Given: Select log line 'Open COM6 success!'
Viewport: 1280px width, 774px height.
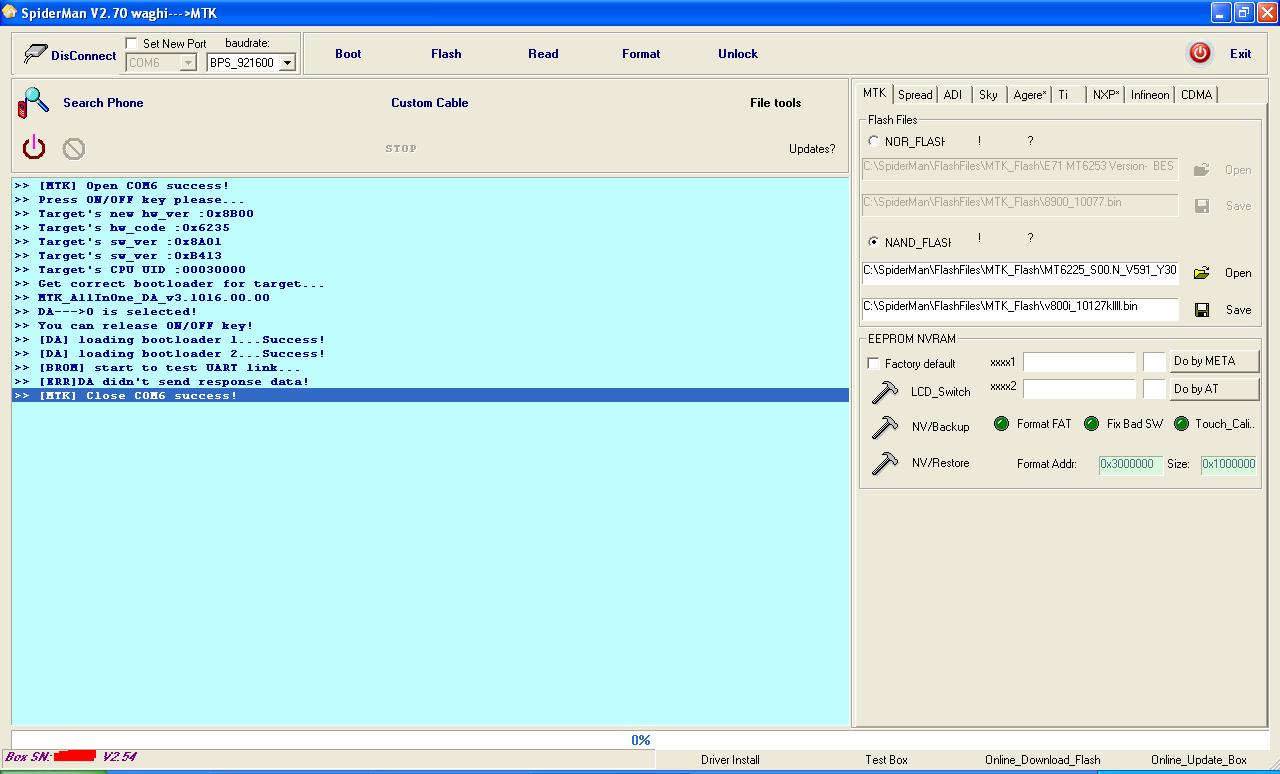Looking at the screenshot, I should point(430,186).
